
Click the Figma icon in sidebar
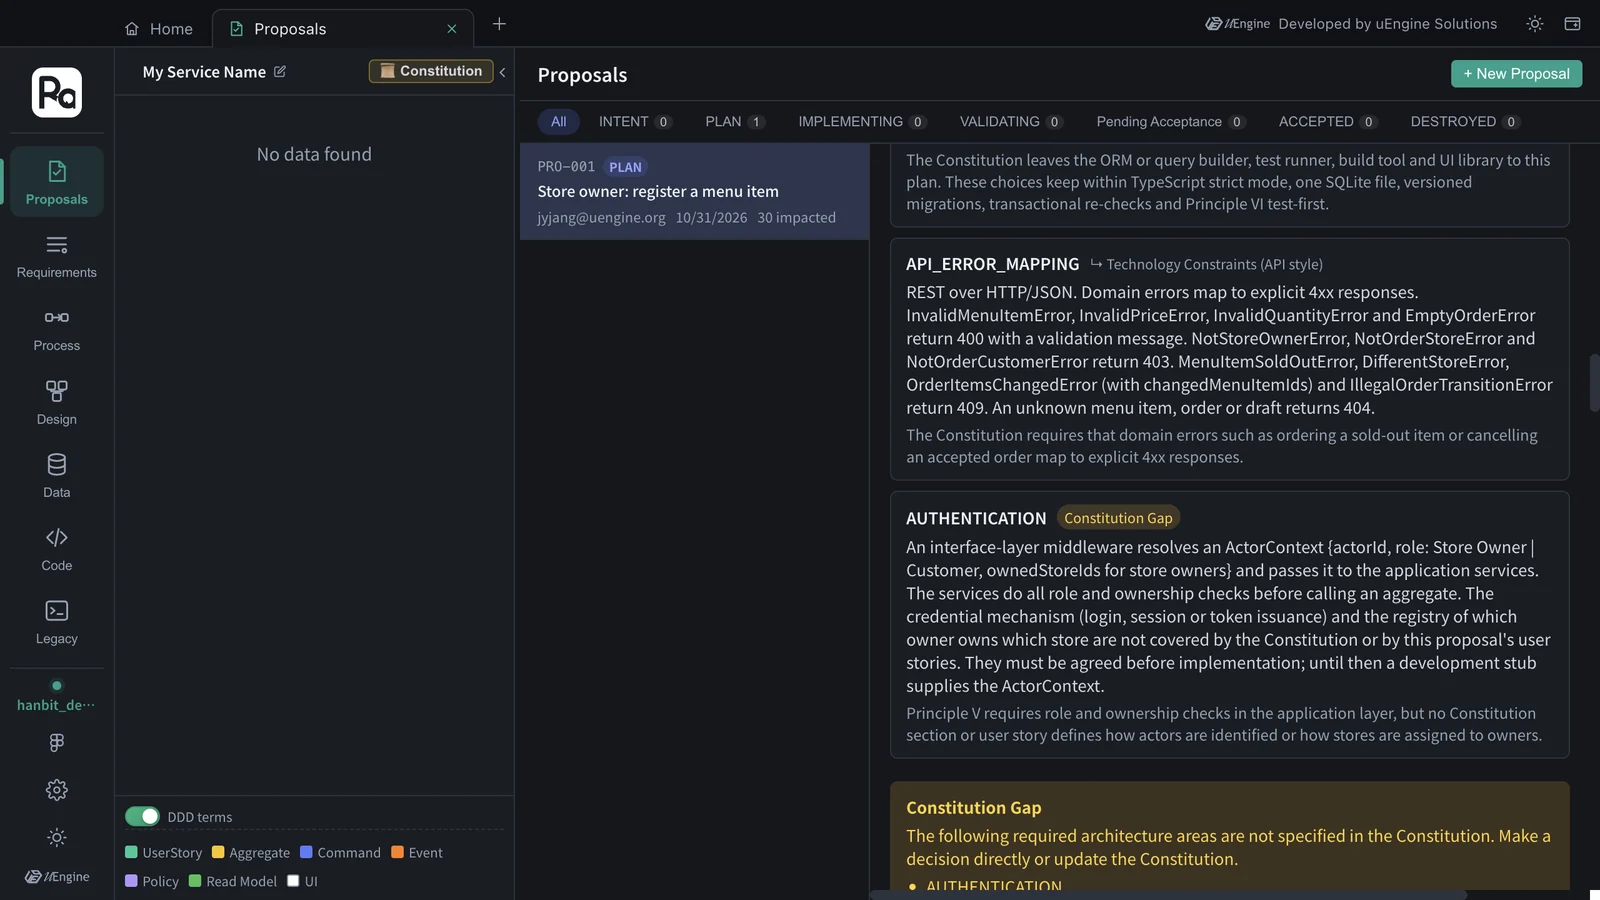point(57,742)
